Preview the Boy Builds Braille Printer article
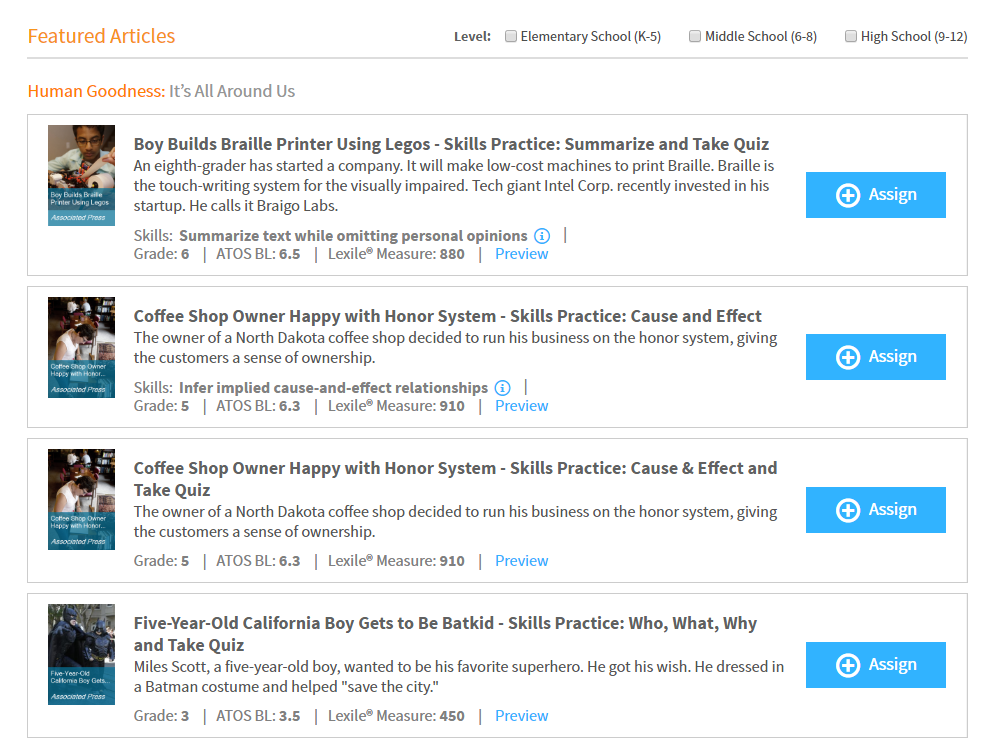 coord(521,254)
